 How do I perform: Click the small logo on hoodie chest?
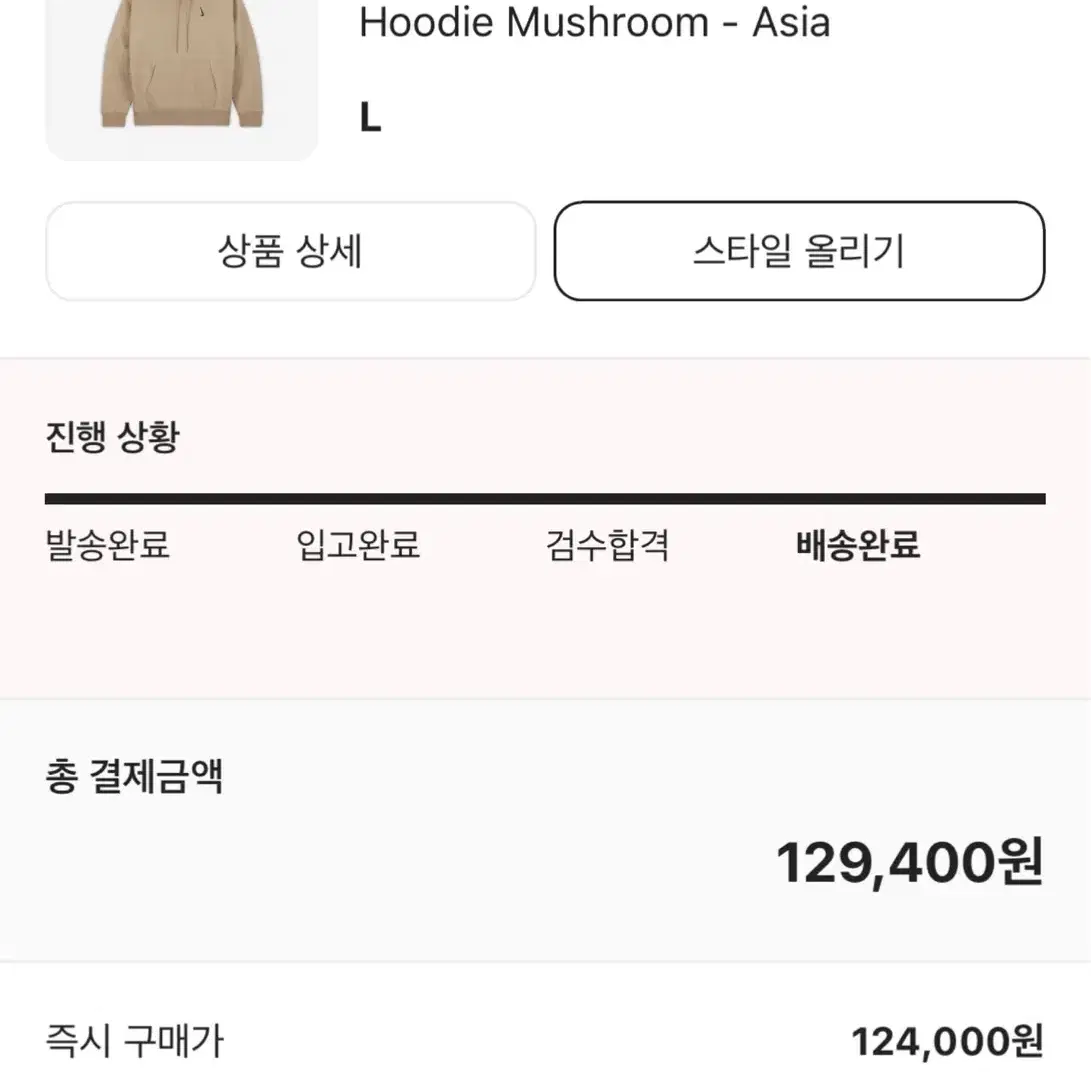202,12
